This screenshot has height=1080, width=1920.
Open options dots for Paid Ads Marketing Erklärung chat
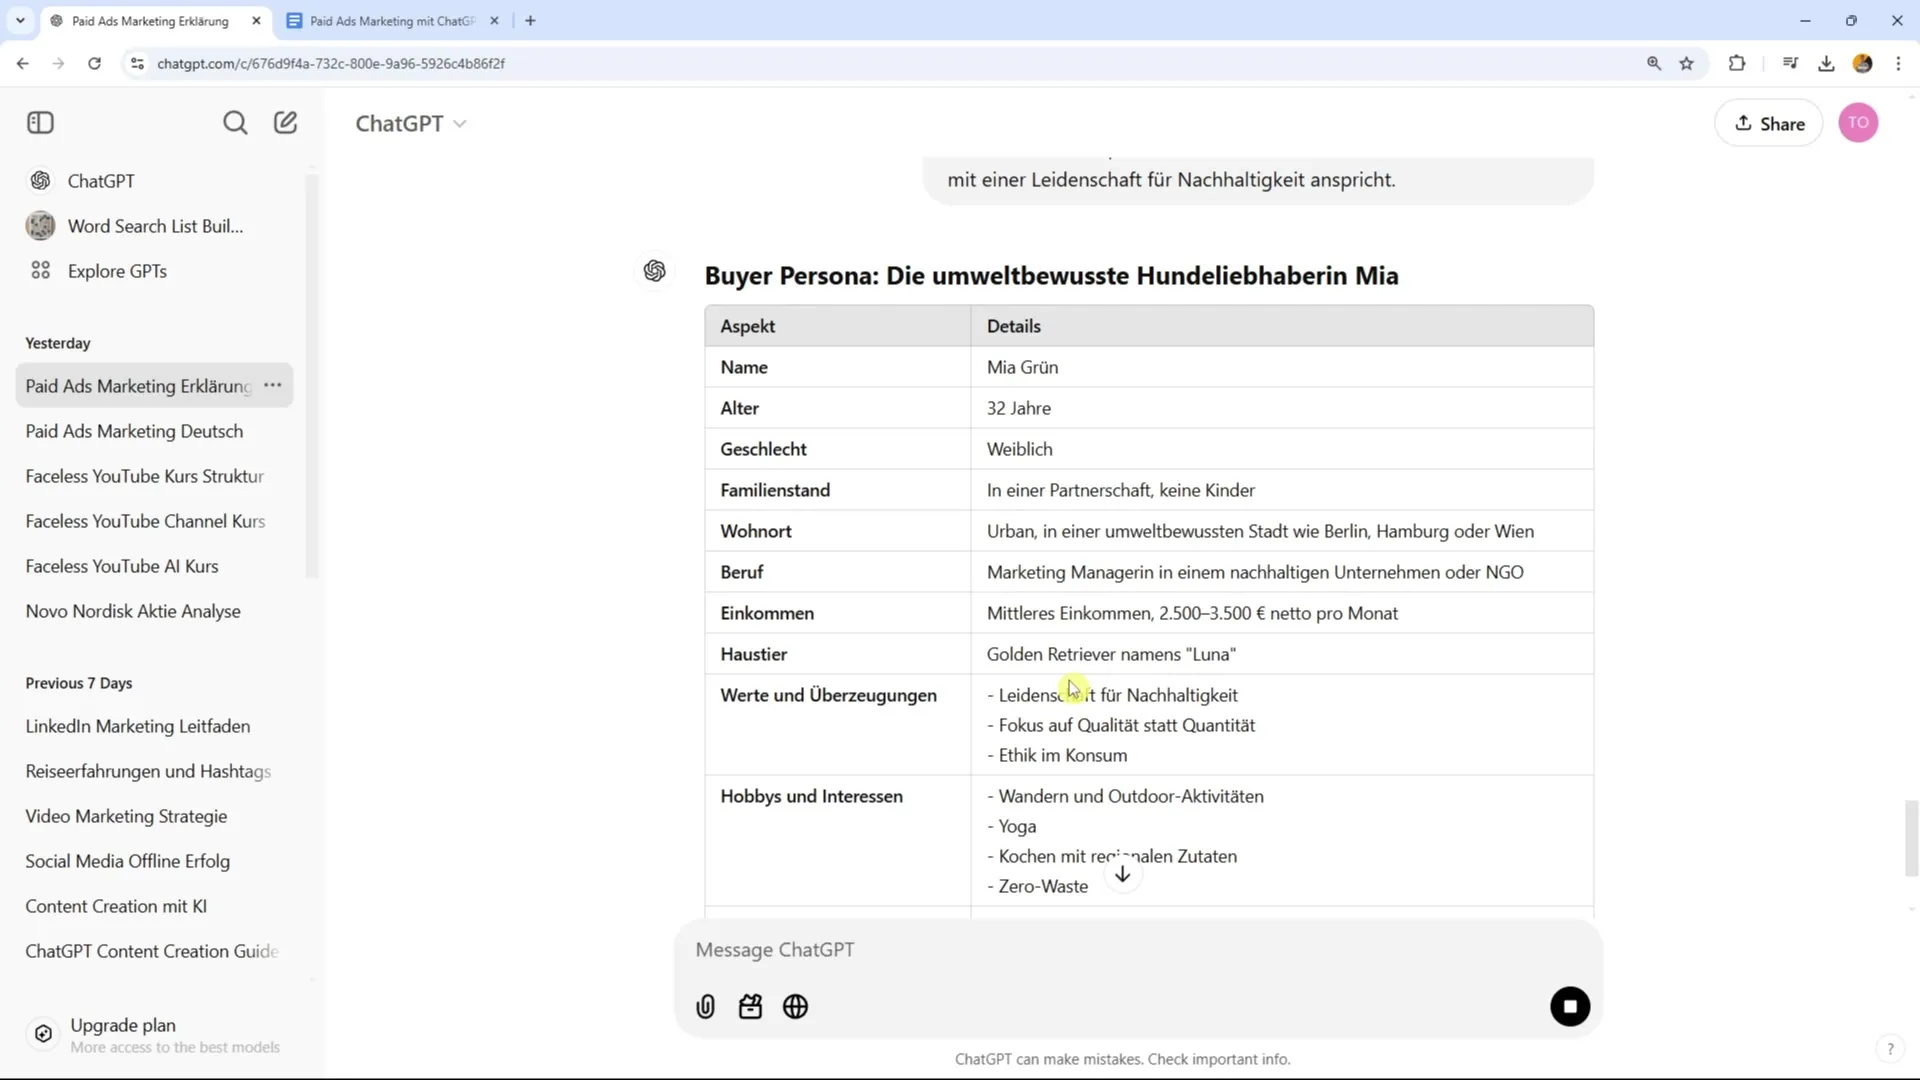tap(272, 385)
